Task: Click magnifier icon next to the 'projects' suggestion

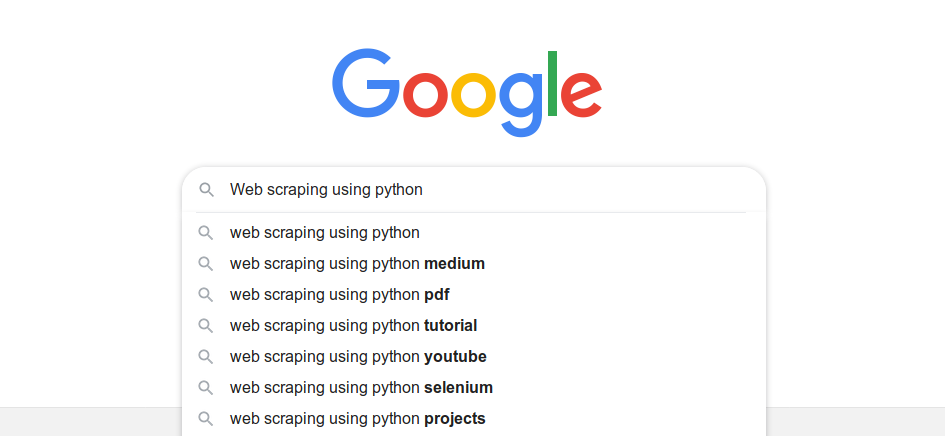Action: (206, 419)
